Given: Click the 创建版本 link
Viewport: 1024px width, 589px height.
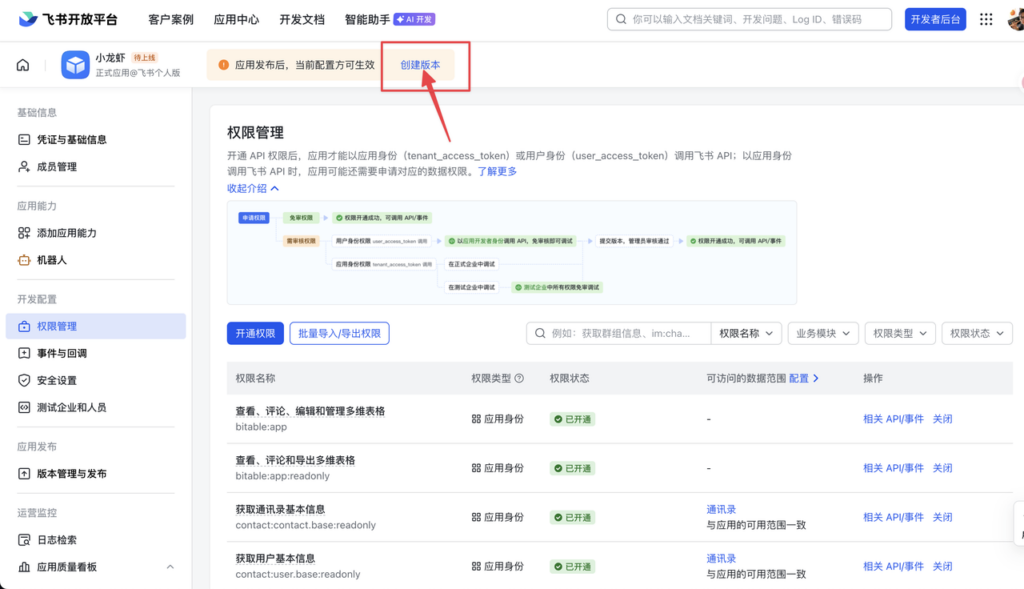Looking at the screenshot, I should click(420, 65).
